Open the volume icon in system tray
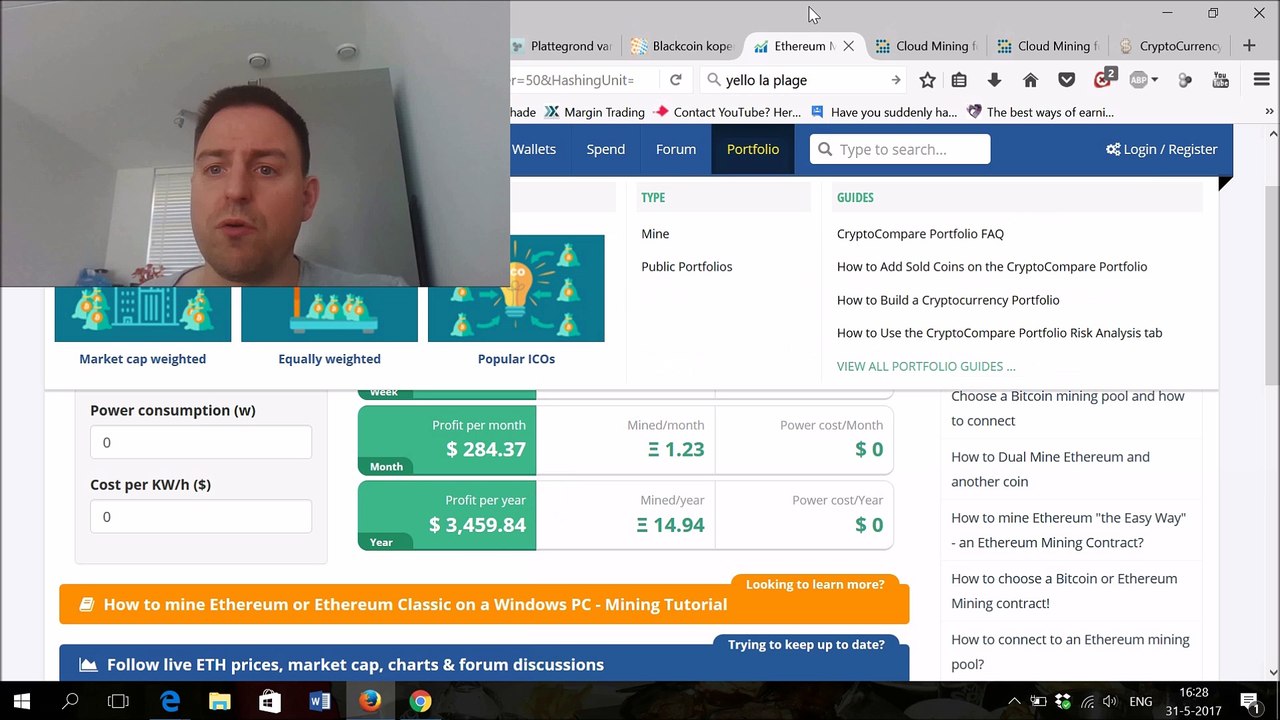This screenshot has width=1280, height=720. tap(1111, 702)
